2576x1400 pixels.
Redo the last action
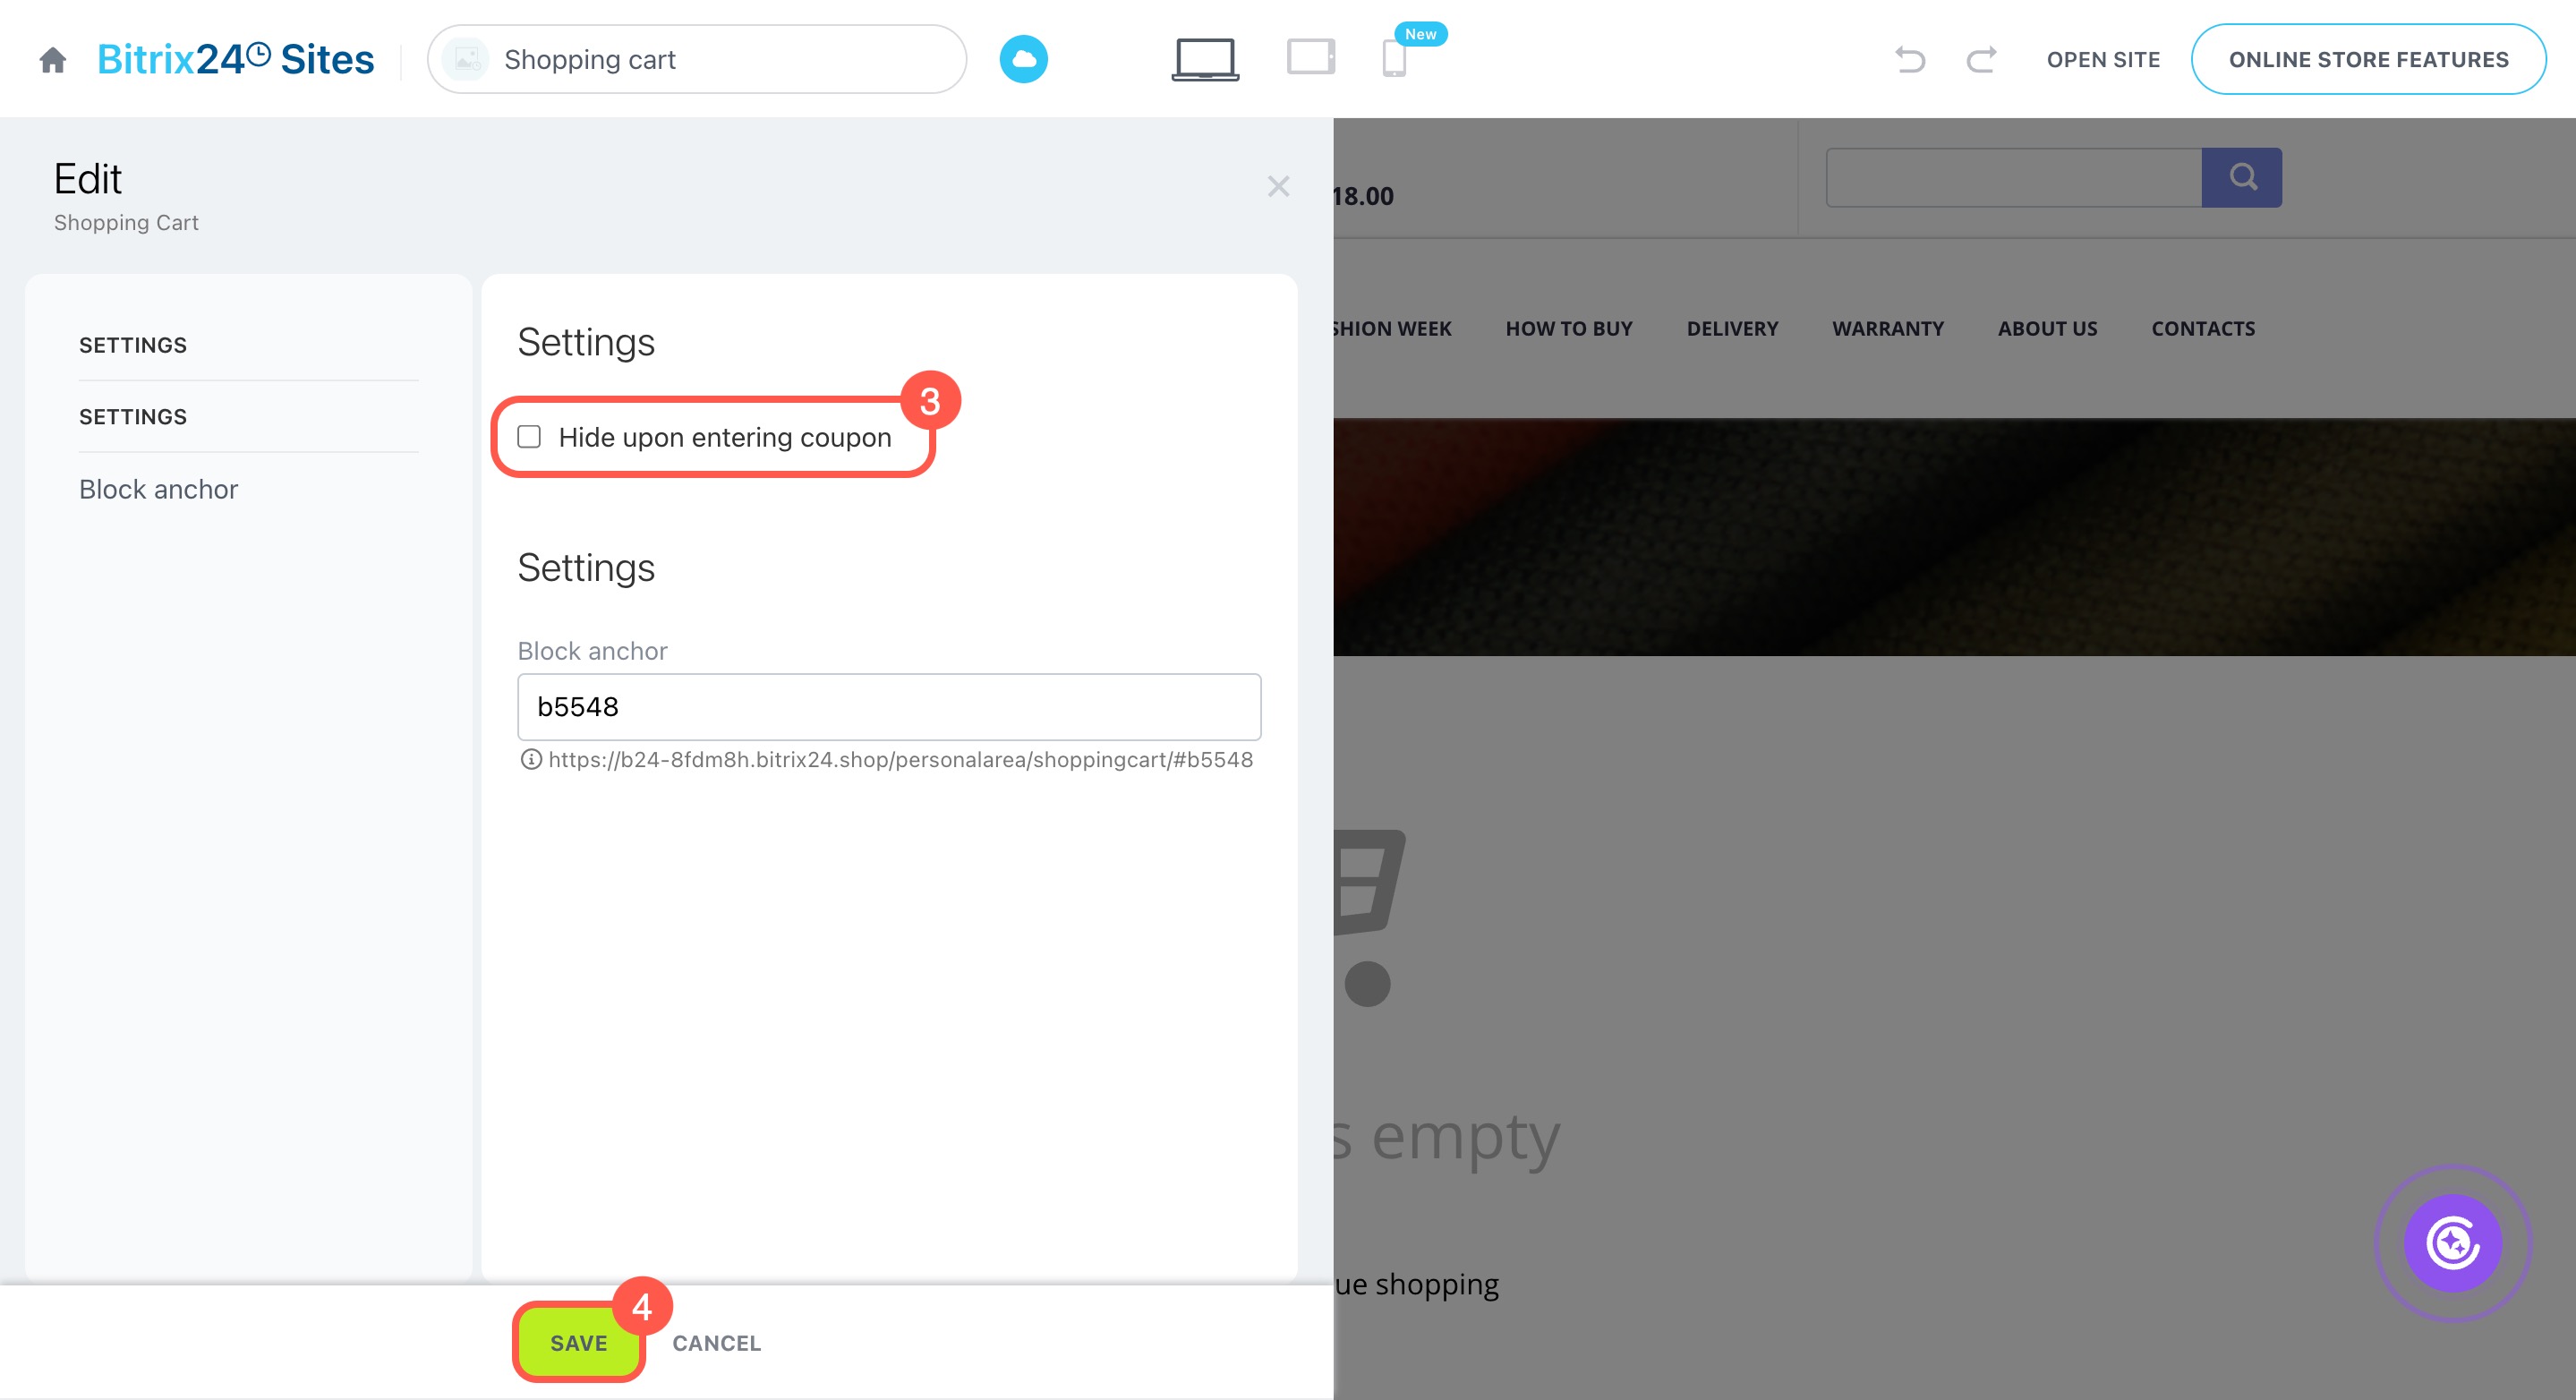(1981, 59)
